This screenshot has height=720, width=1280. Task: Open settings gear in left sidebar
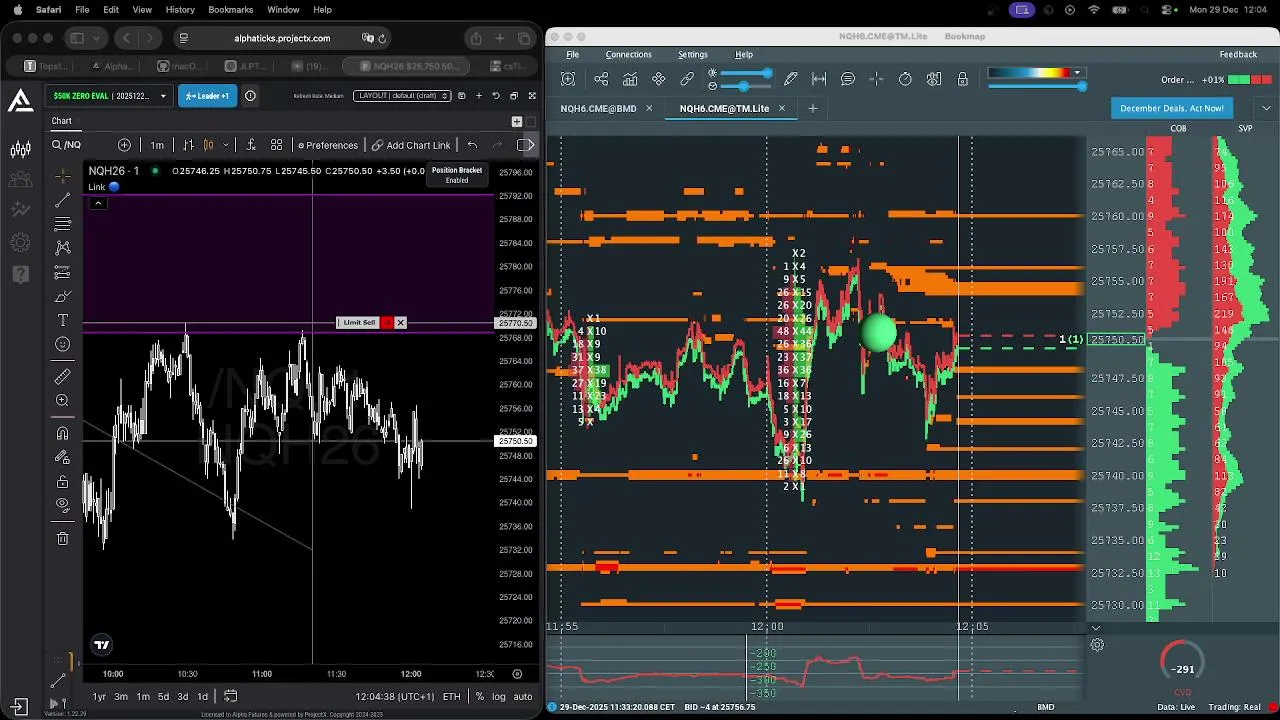20,242
